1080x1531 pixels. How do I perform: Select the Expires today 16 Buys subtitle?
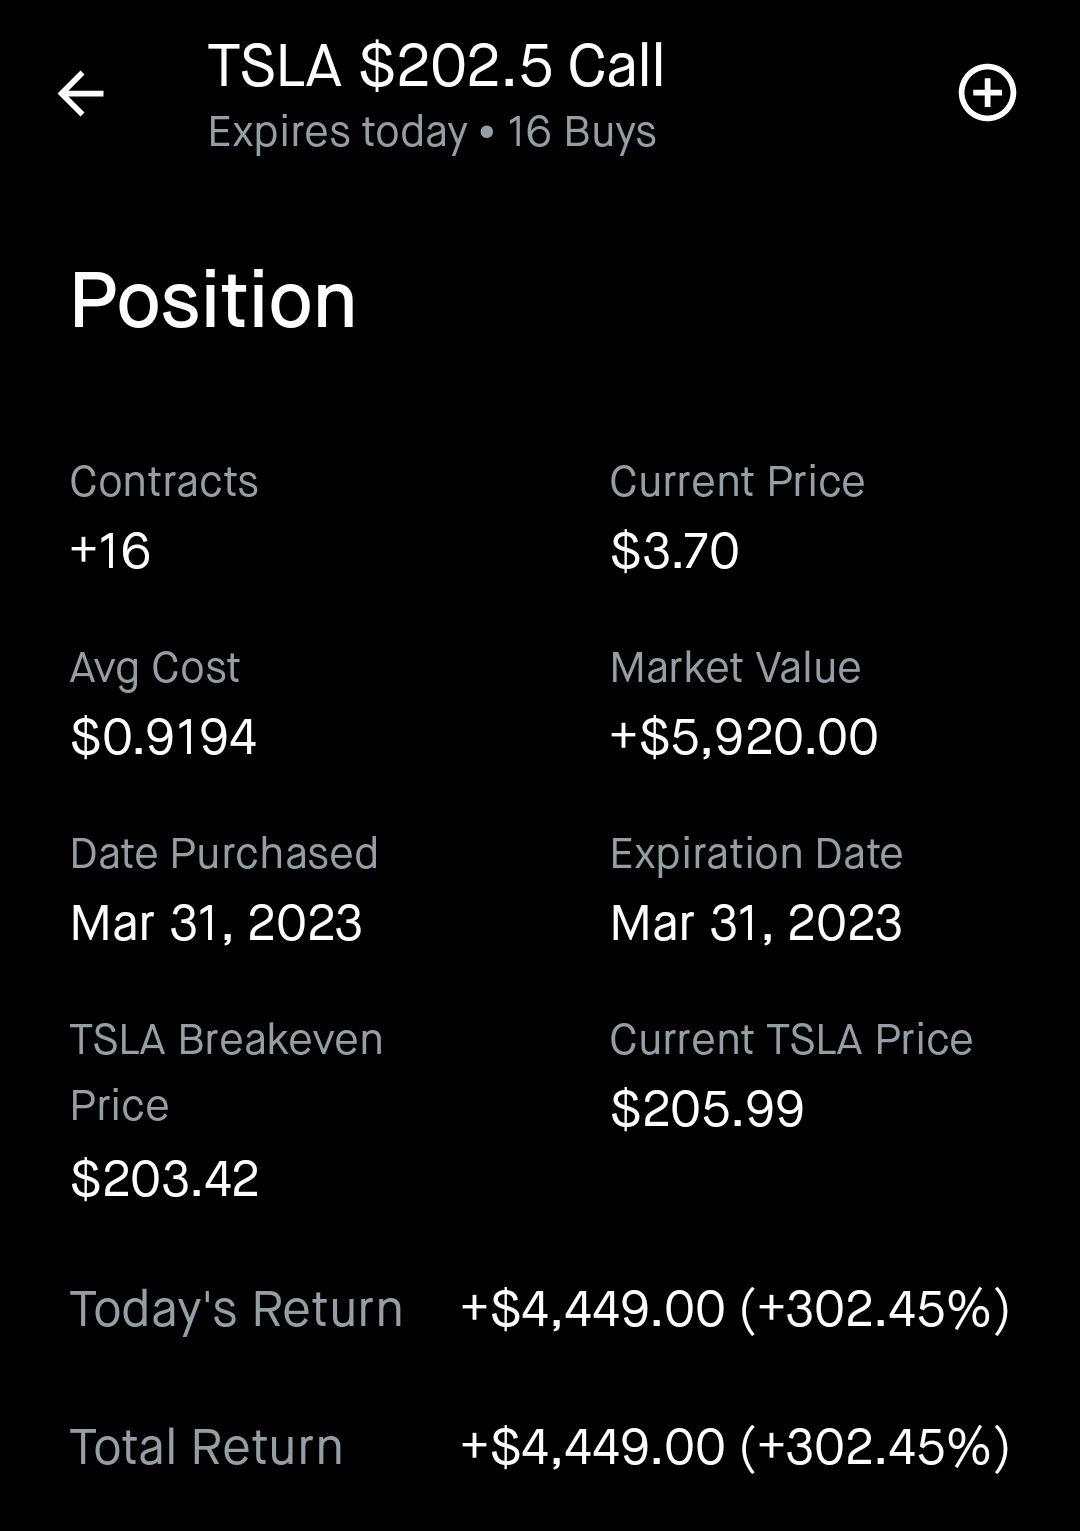[431, 132]
